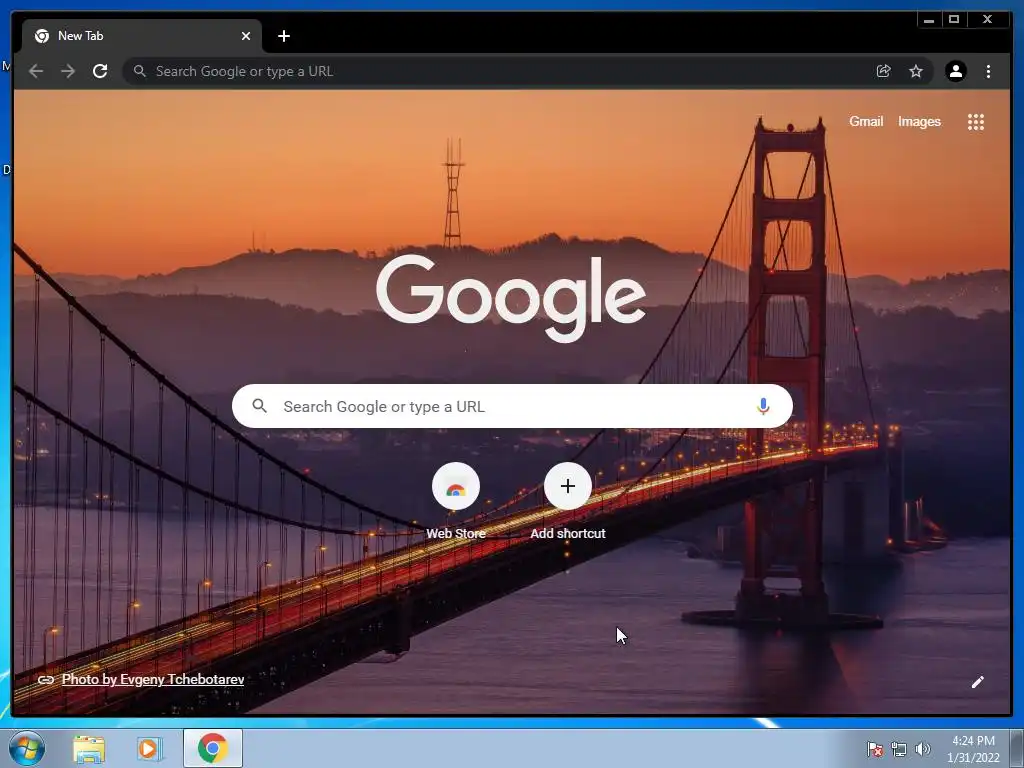Open the network status tray icon
This screenshot has width=1024, height=768.
(x=899, y=750)
